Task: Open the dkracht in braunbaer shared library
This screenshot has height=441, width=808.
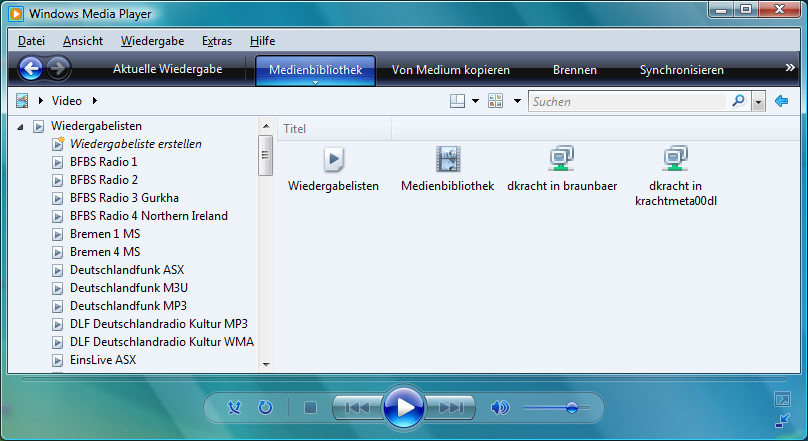Action: pos(561,160)
